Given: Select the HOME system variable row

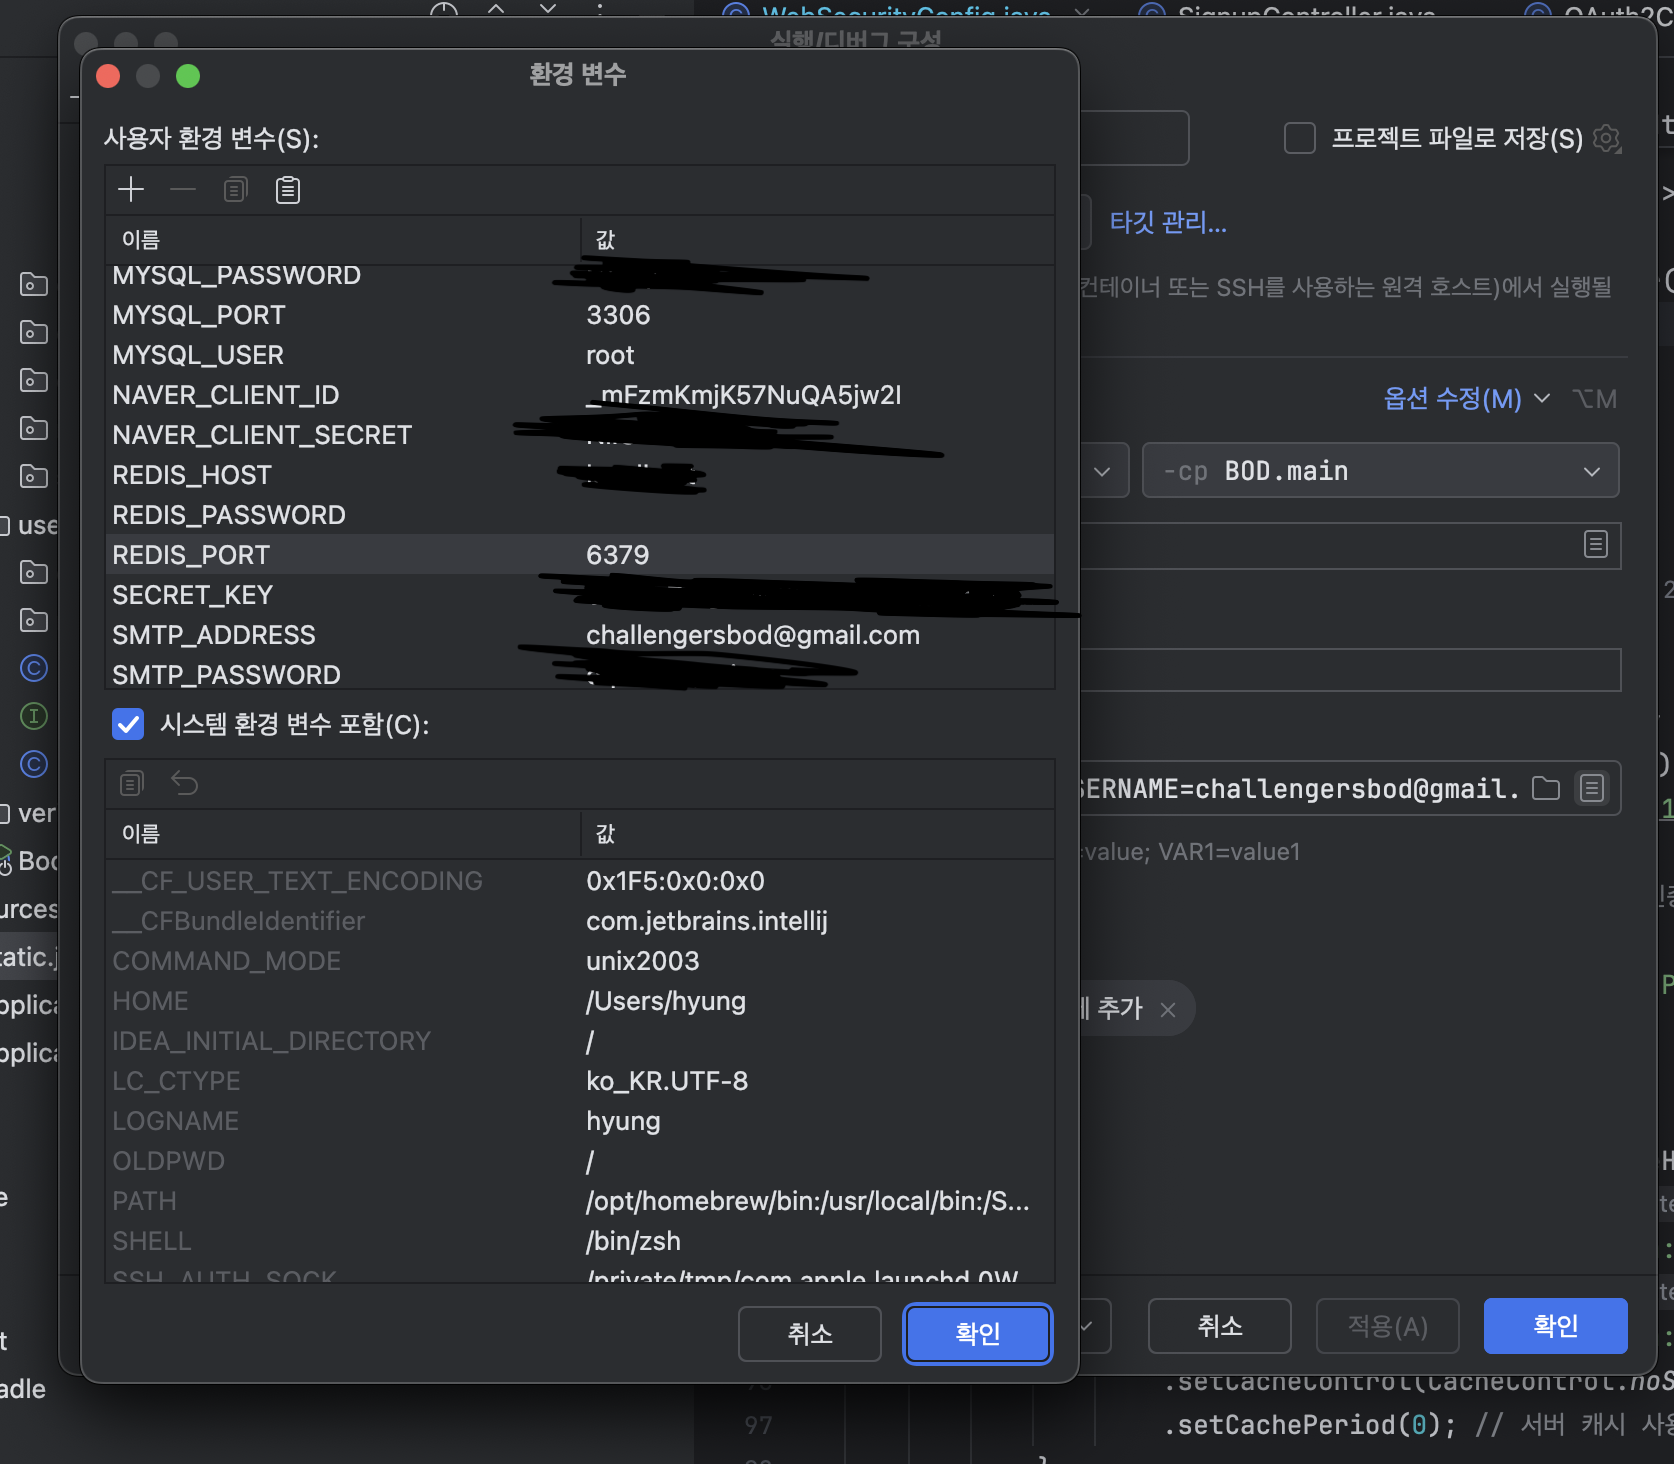Looking at the screenshot, I should (x=580, y=1001).
